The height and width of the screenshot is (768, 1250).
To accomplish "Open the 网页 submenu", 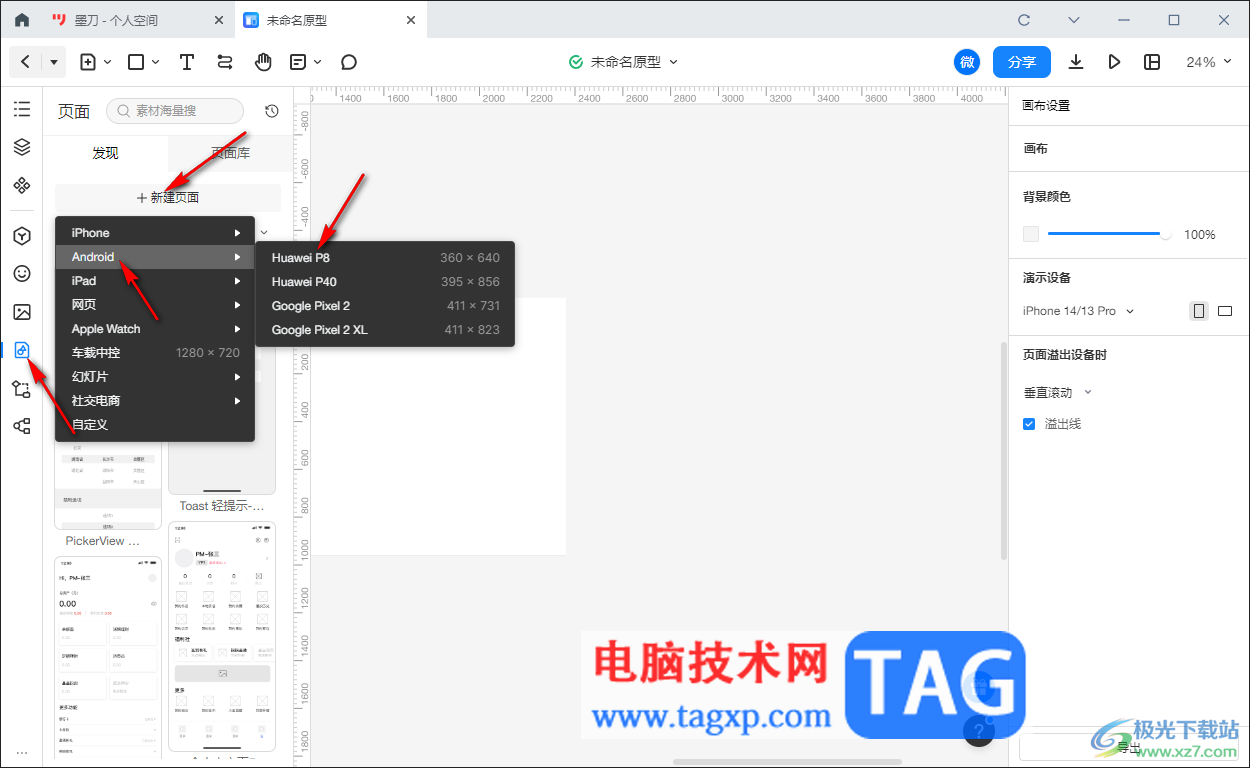I will click(x=155, y=305).
